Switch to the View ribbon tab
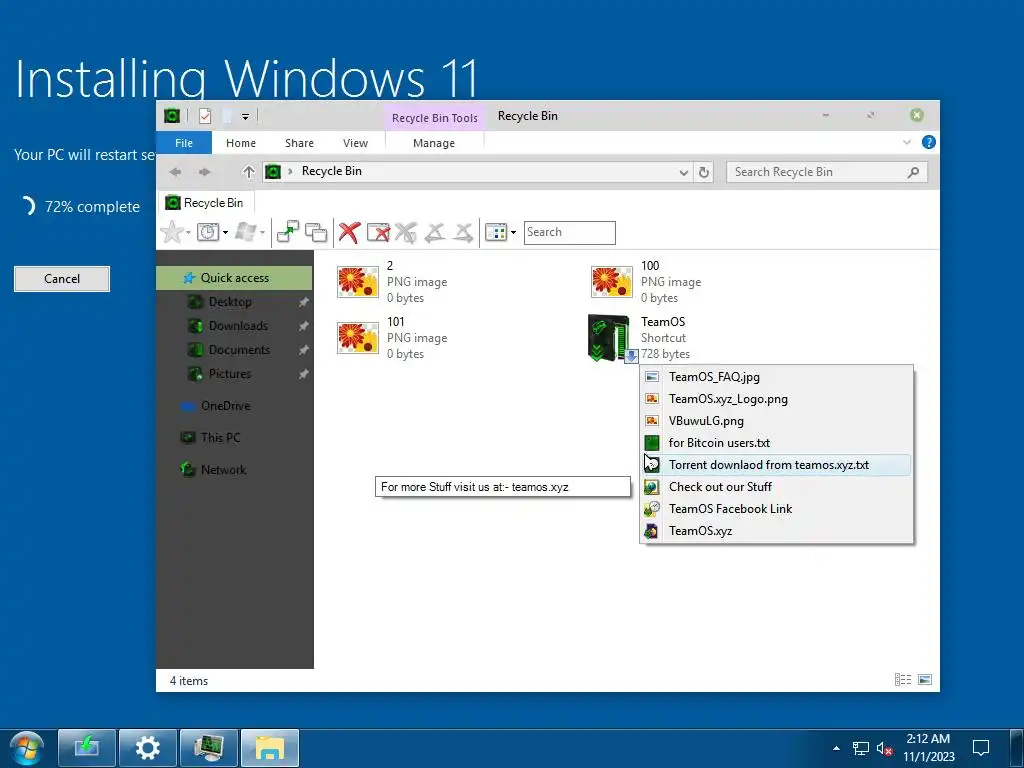This screenshot has width=1024, height=768. pyautogui.click(x=355, y=143)
